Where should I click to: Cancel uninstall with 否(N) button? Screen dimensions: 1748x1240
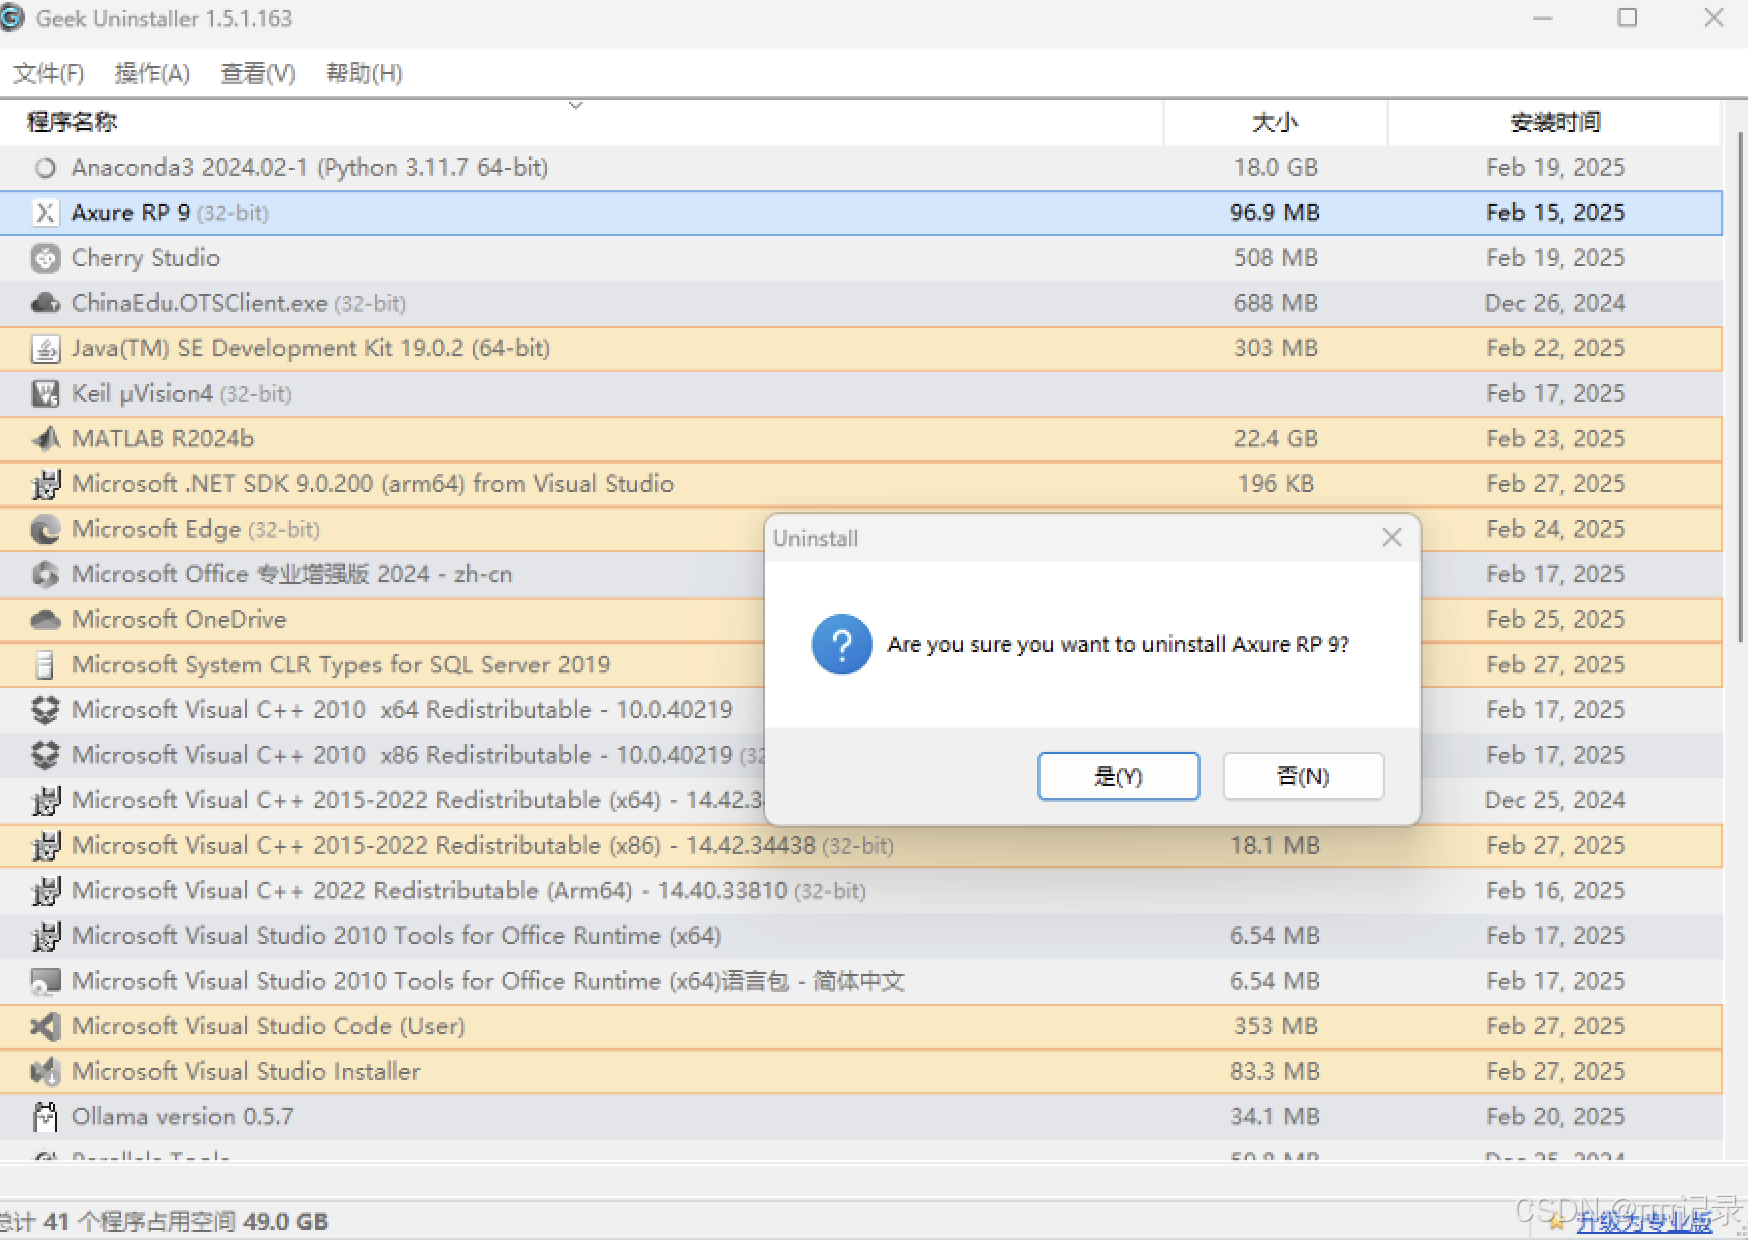(x=1303, y=776)
